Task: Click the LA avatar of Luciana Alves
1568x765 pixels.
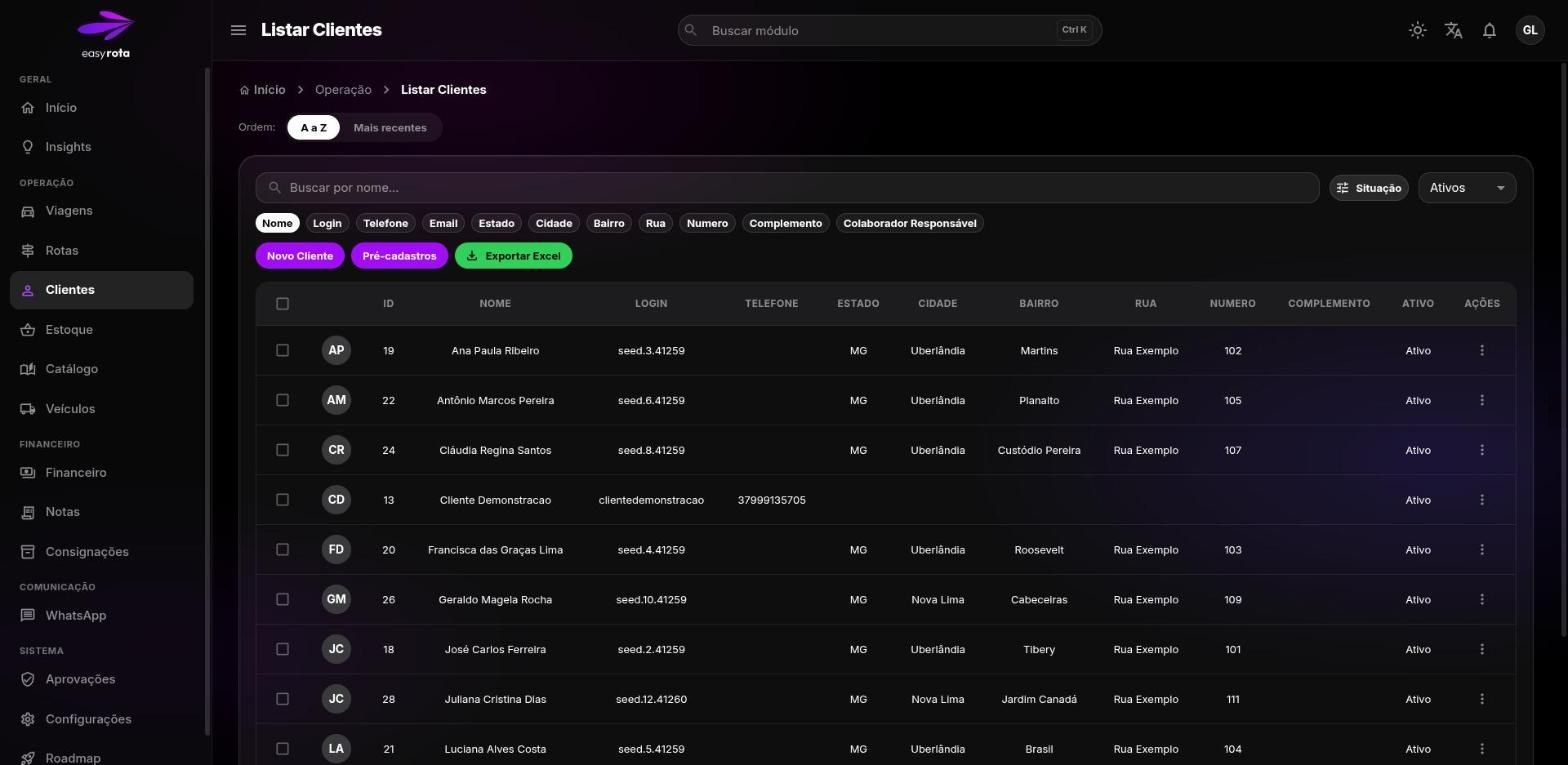Action: coord(336,749)
